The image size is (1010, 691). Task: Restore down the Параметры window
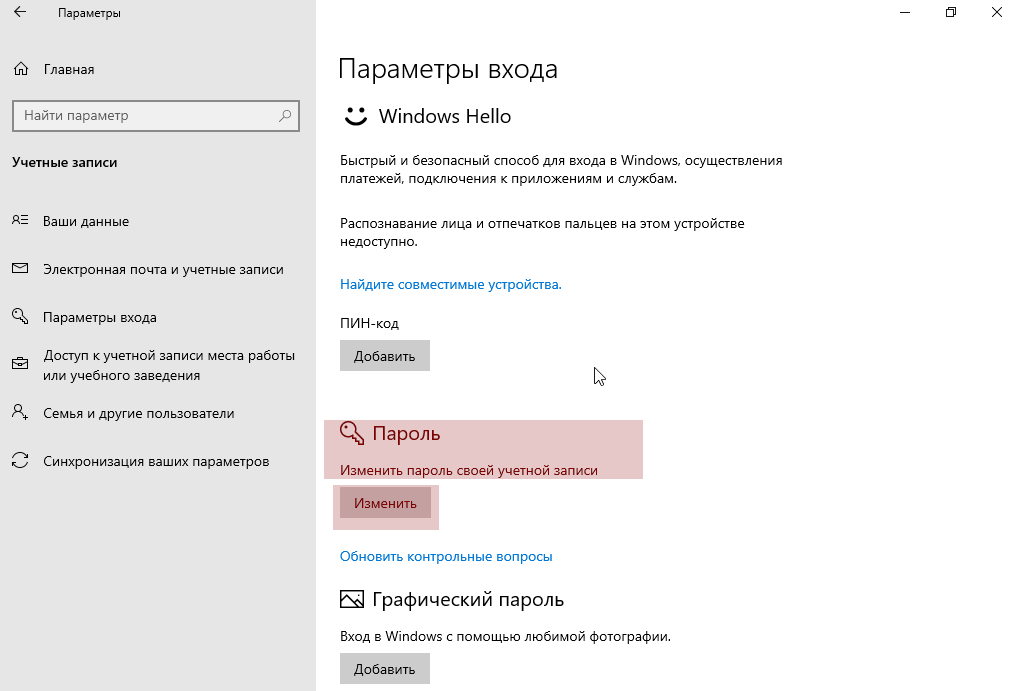951,12
